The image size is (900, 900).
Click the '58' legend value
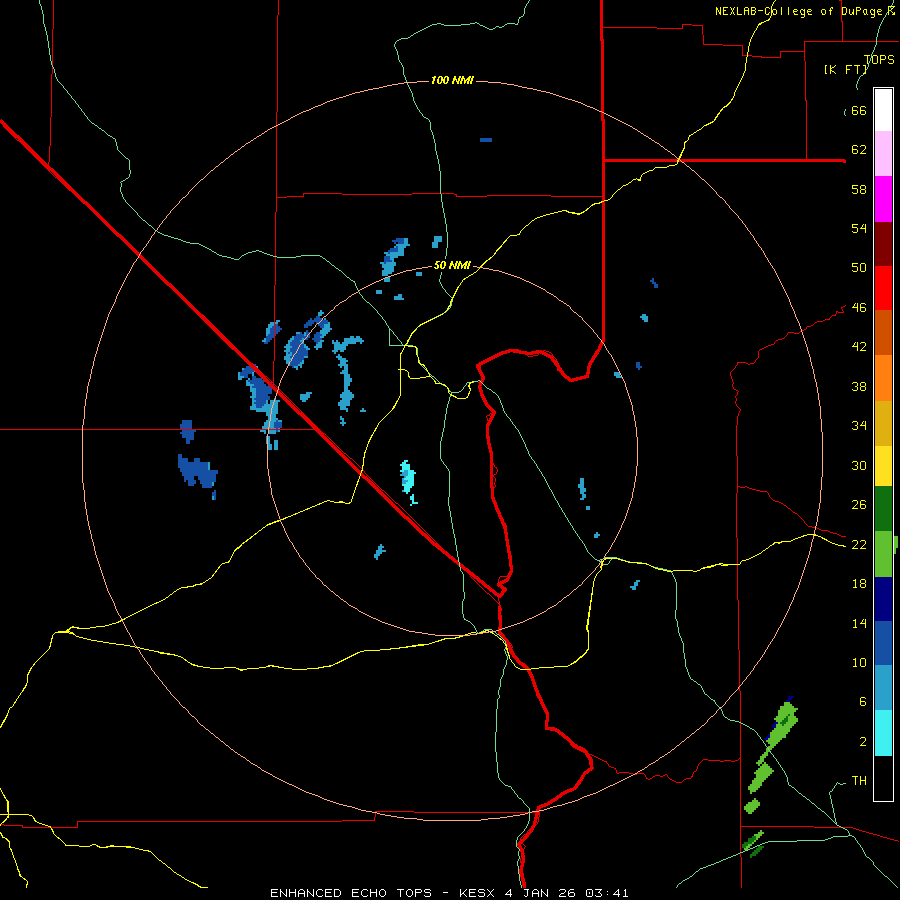(x=859, y=189)
